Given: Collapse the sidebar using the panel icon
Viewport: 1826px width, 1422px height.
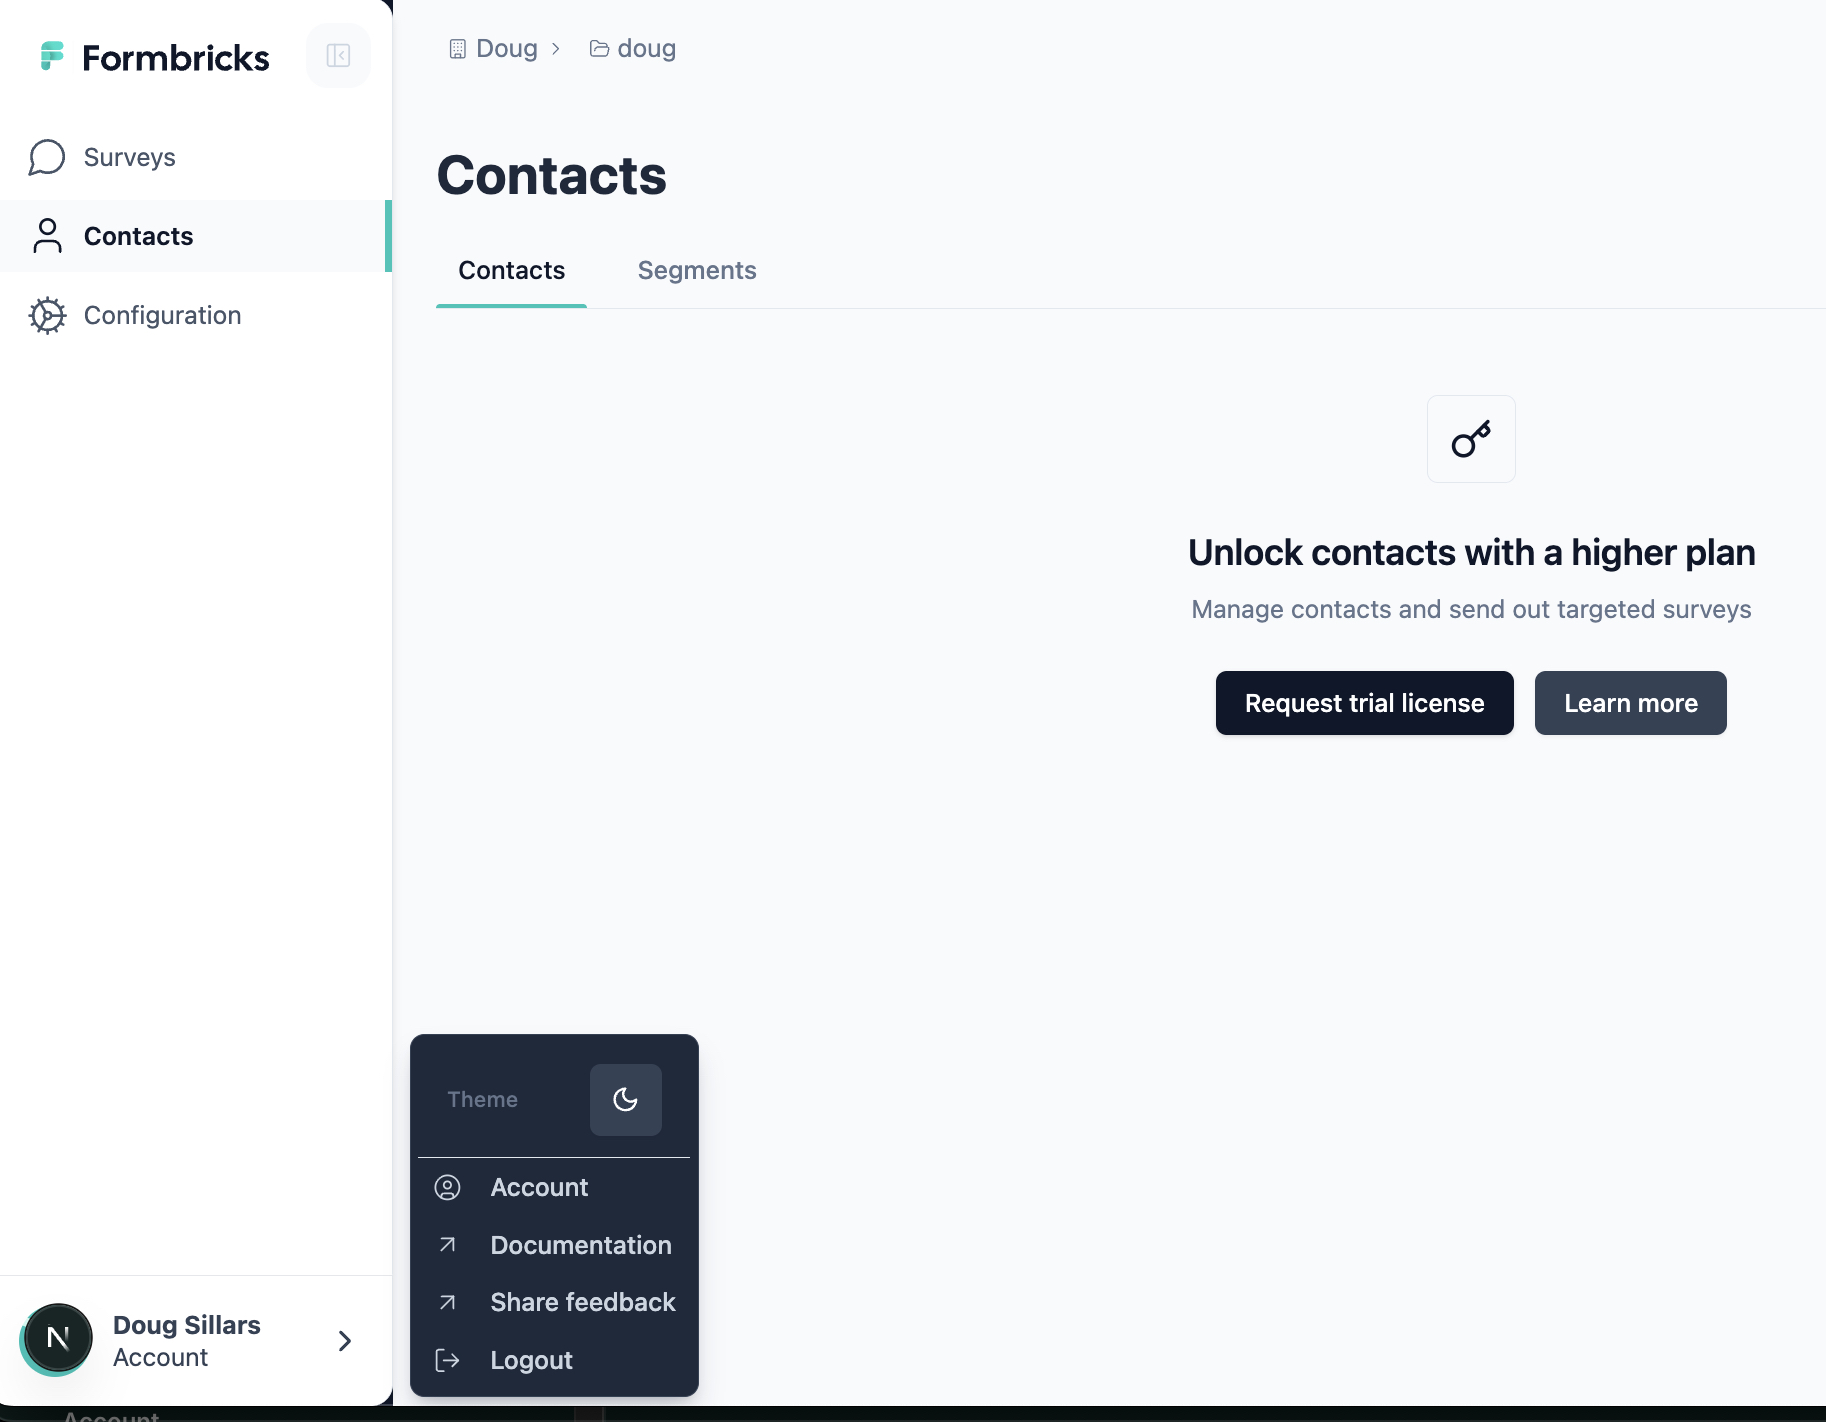Looking at the screenshot, I should [338, 56].
